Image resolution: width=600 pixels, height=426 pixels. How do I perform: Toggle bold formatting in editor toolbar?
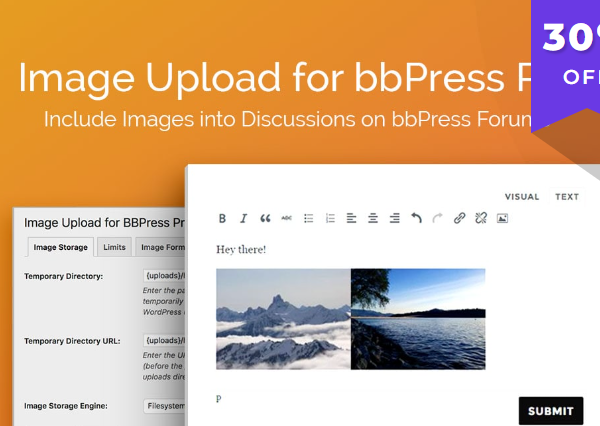click(x=222, y=218)
